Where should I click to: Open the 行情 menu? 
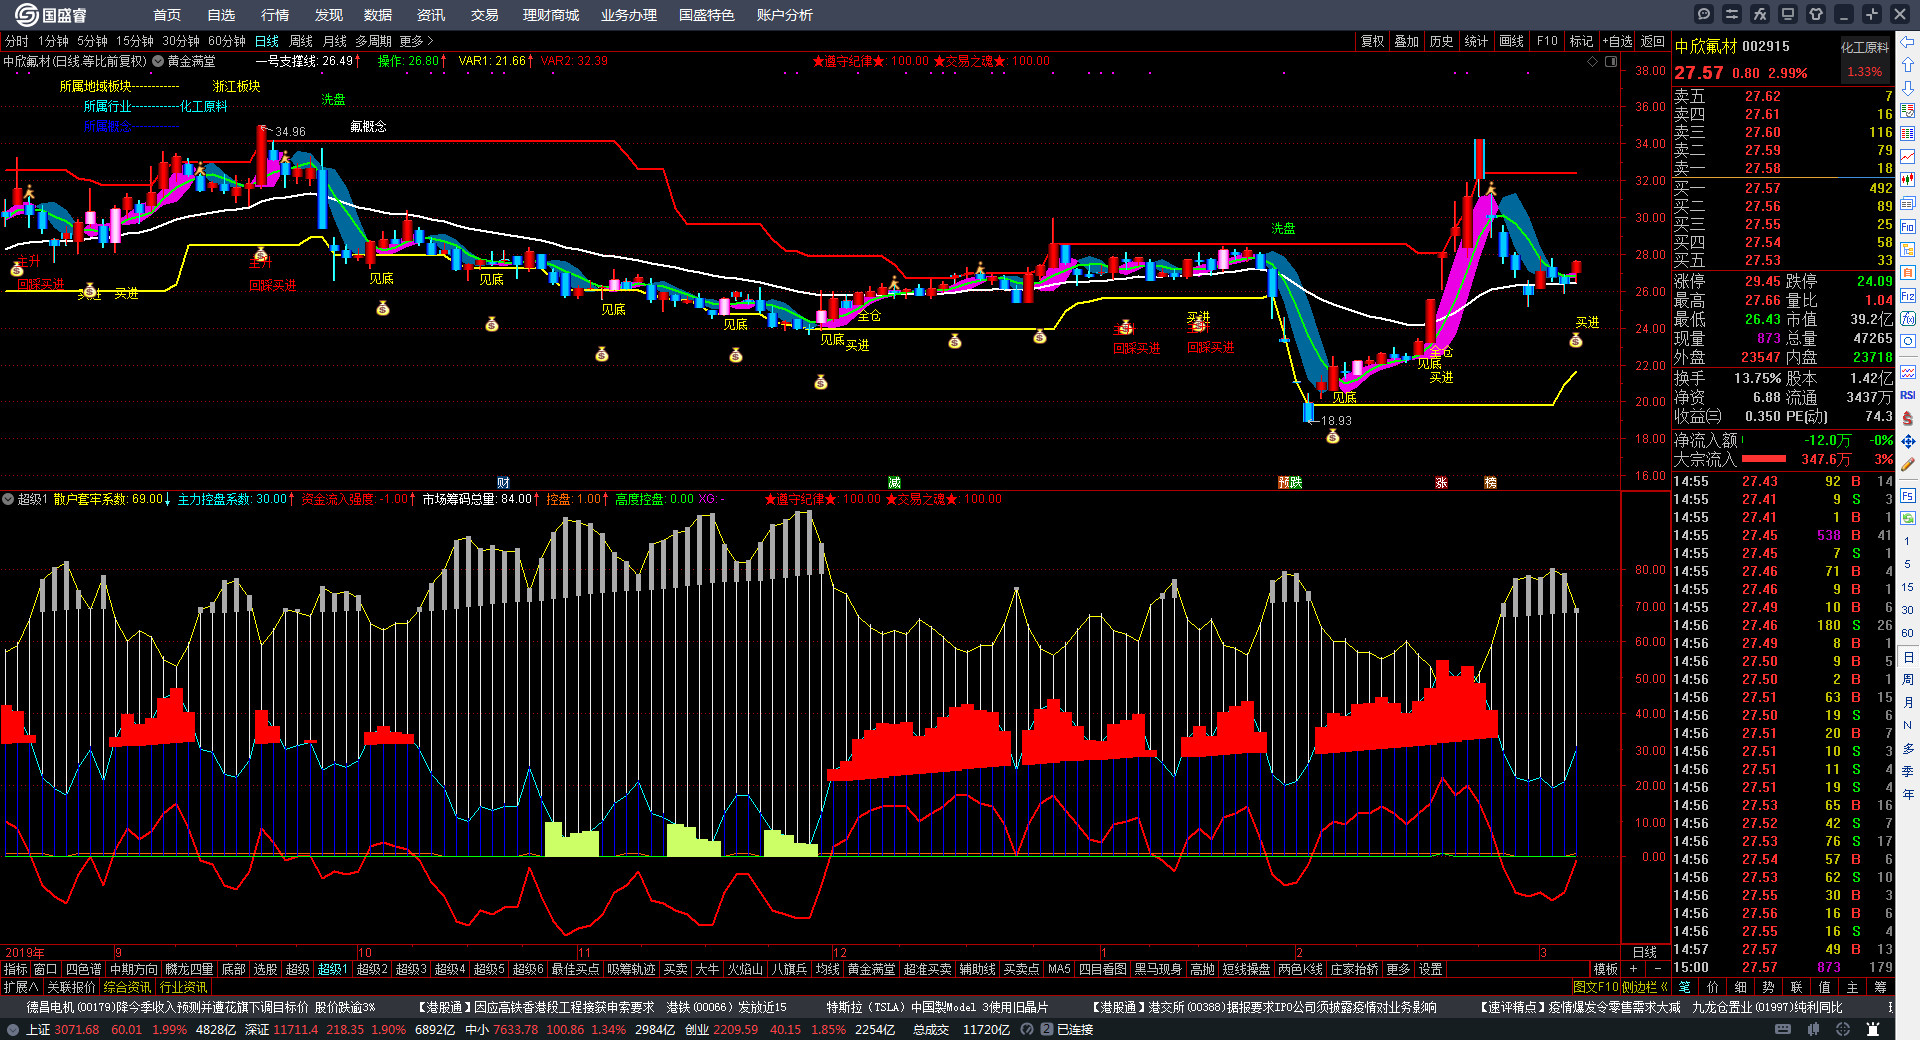(x=274, y=15)
